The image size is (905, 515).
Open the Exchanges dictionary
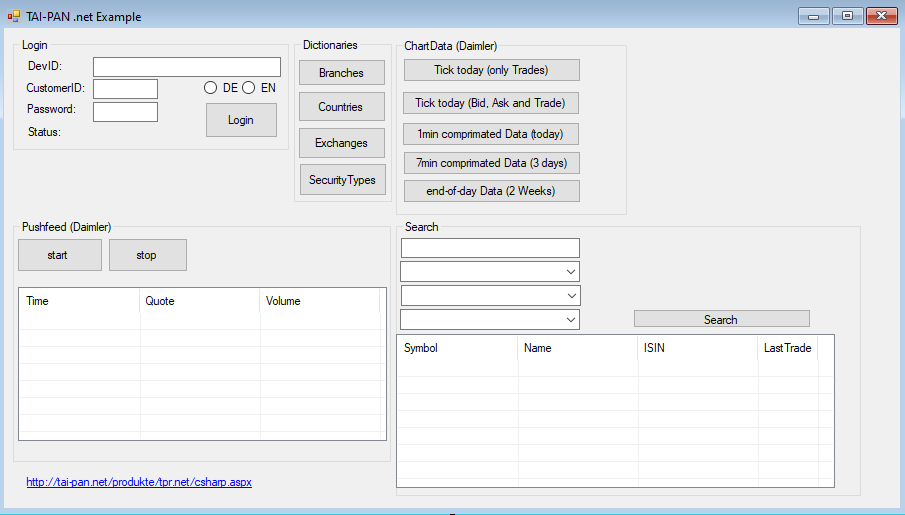(342, 143)
